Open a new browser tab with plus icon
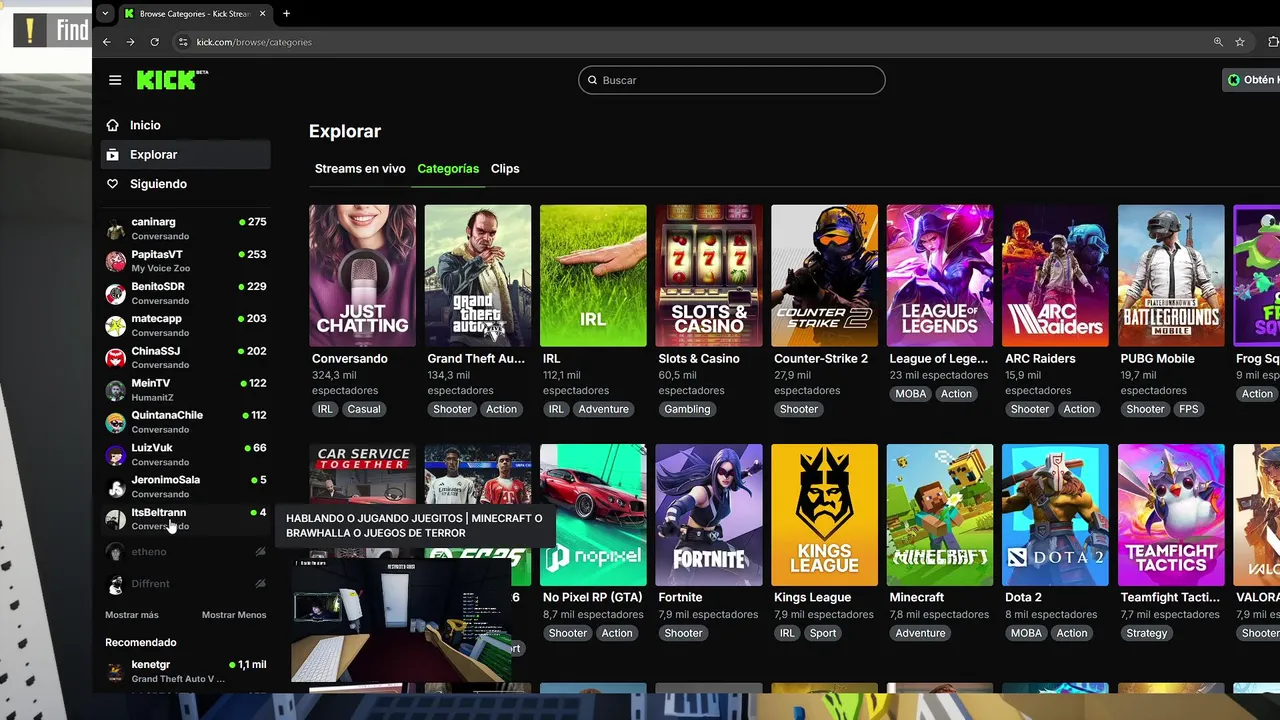This screenshot has width=1280, height=720. (286, 14)
